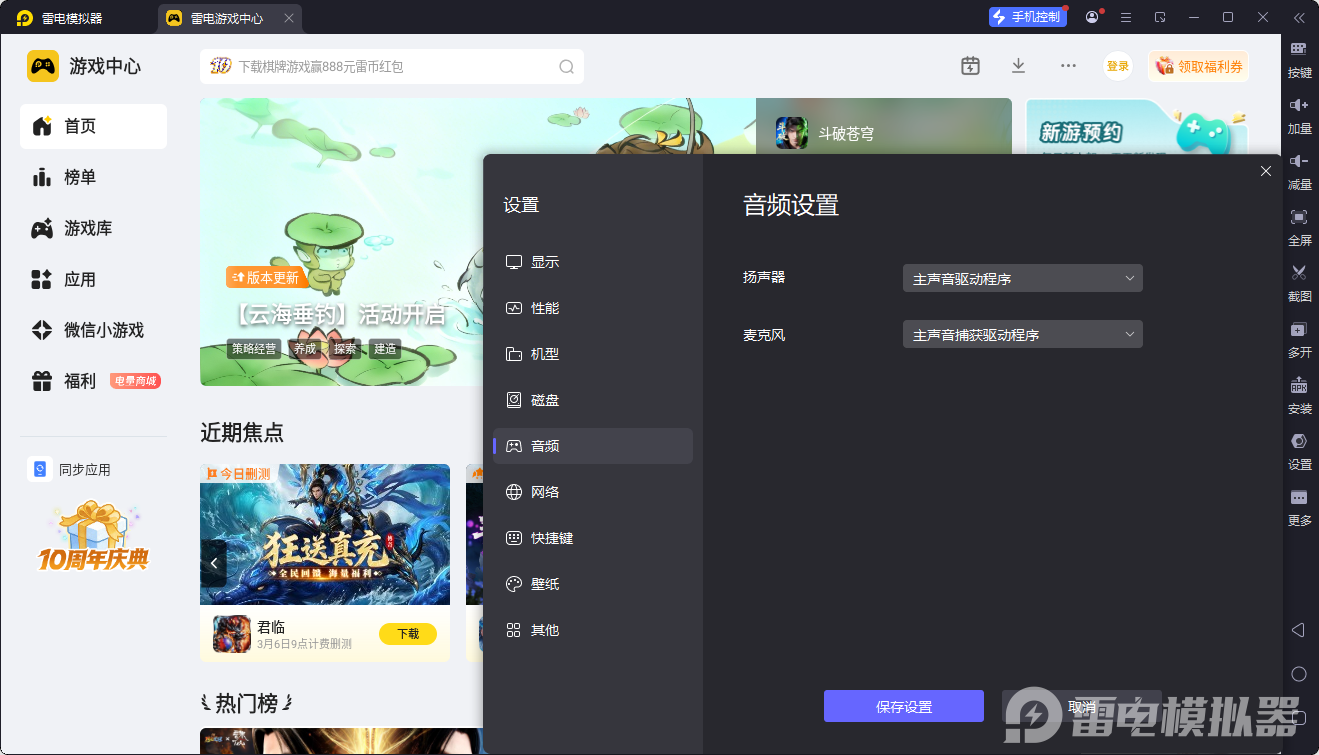The image size is (1319, 755).
Task: Click the 养成 tag on banner
Action: (304, 349)
